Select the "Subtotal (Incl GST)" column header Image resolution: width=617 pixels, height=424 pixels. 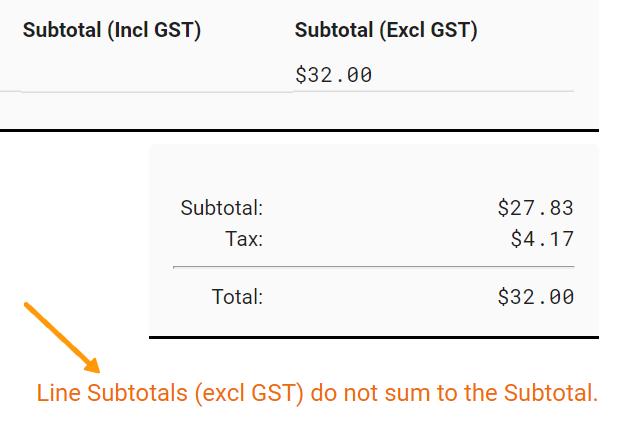(112, 30)
